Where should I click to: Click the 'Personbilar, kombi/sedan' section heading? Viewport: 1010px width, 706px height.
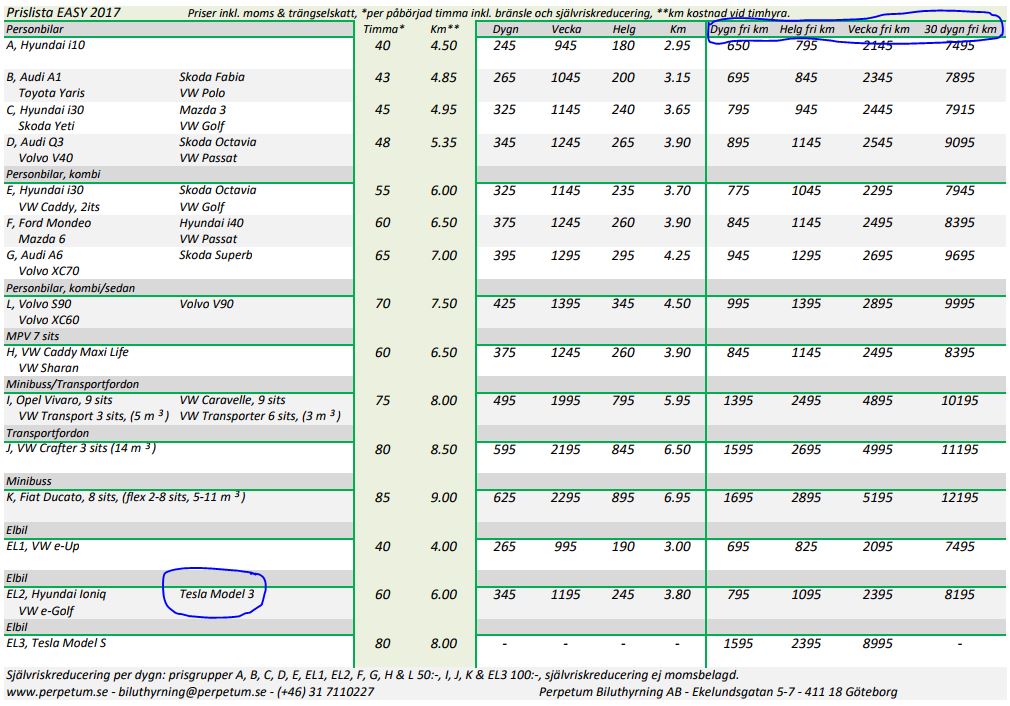70,288
